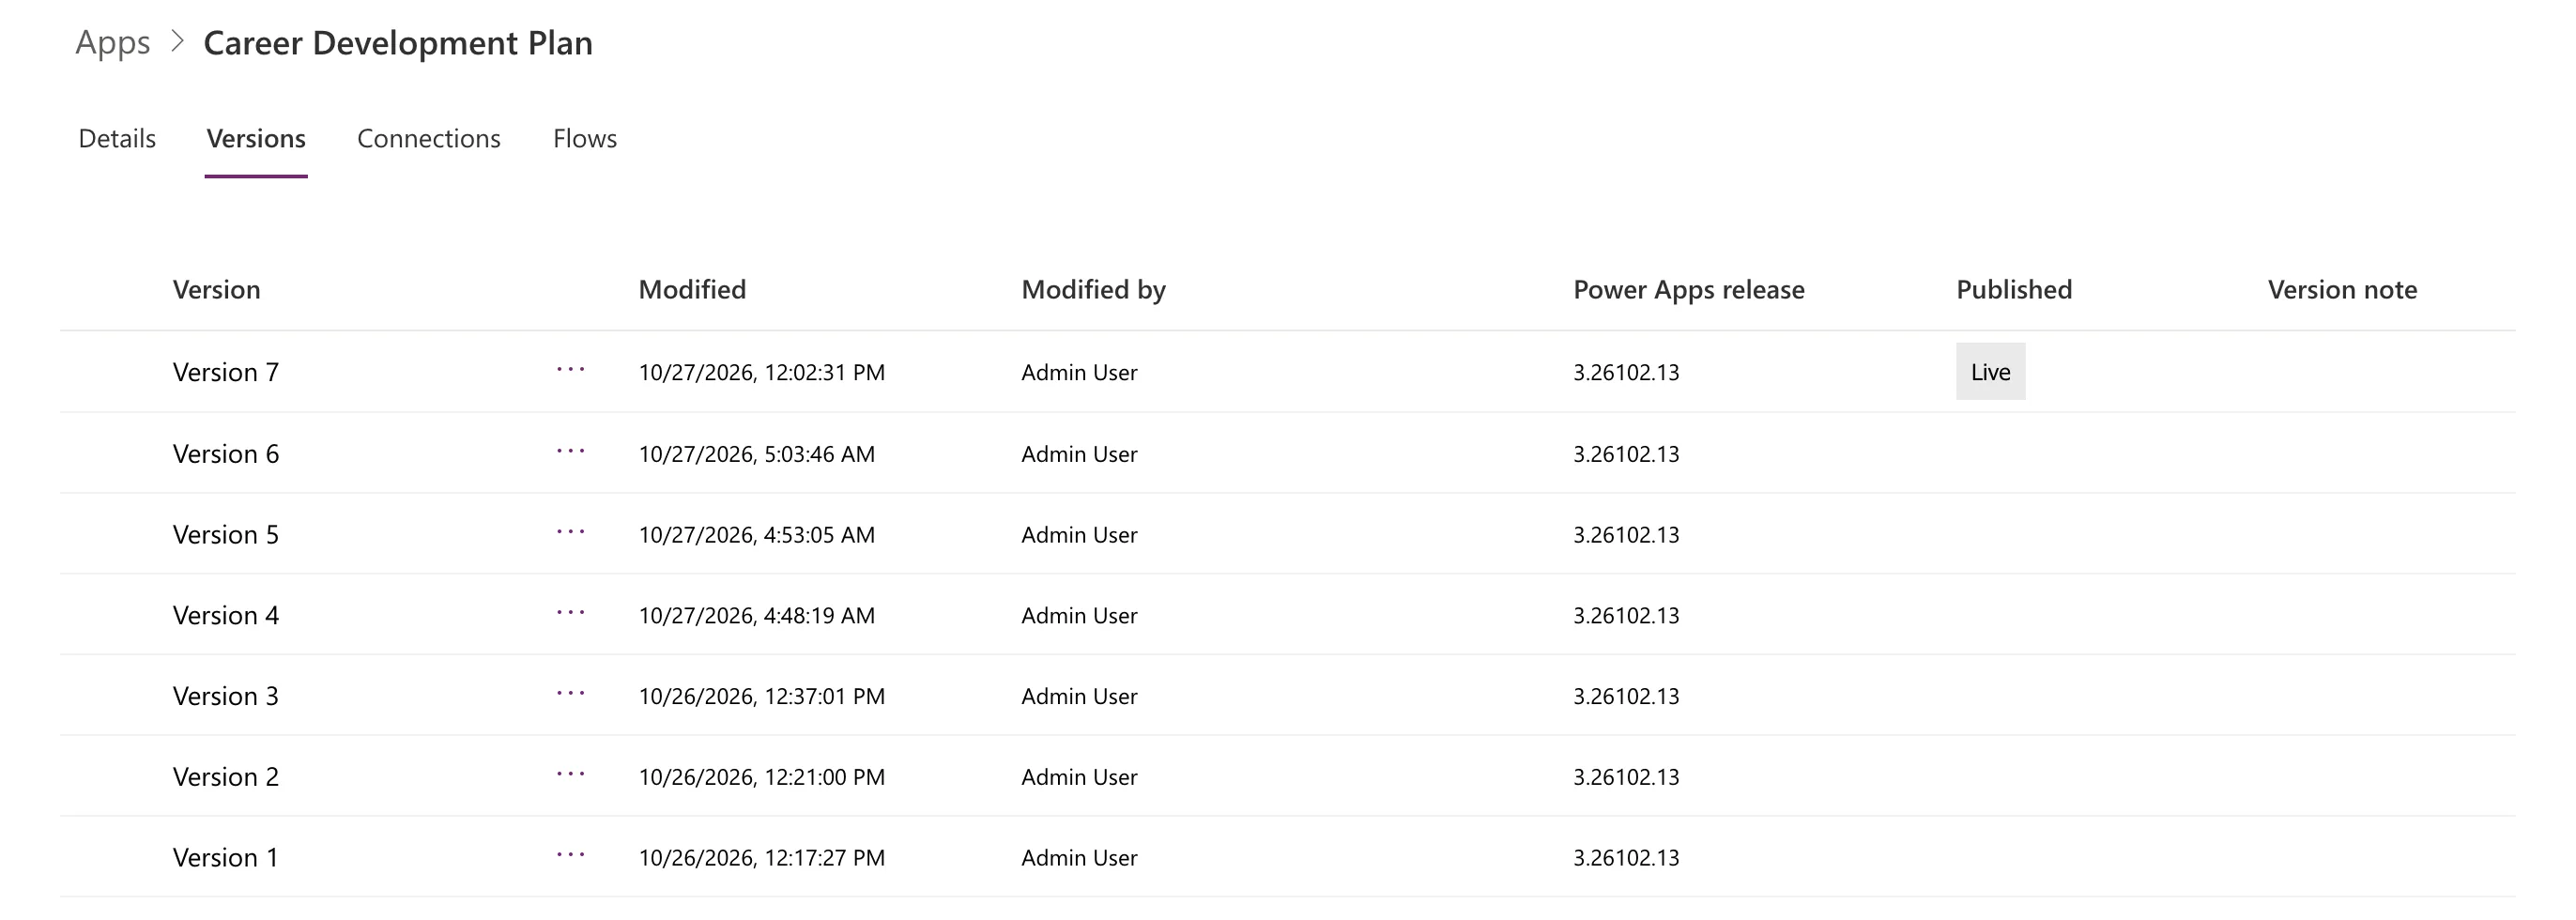The height and width of the screenshot is (920, 2576).
Task: Click the Version column header
Action: coord(216,290)
